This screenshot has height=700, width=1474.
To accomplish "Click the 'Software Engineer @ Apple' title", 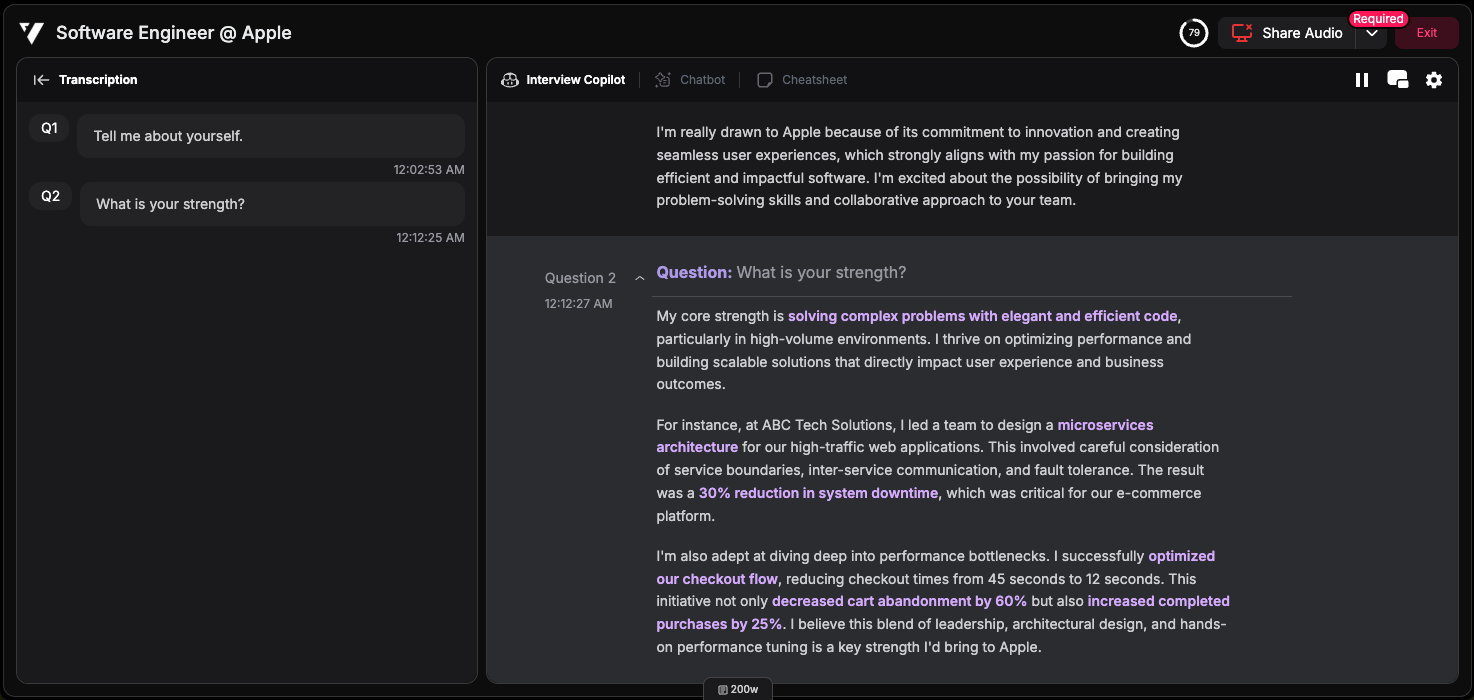I will tap(174, 33).
